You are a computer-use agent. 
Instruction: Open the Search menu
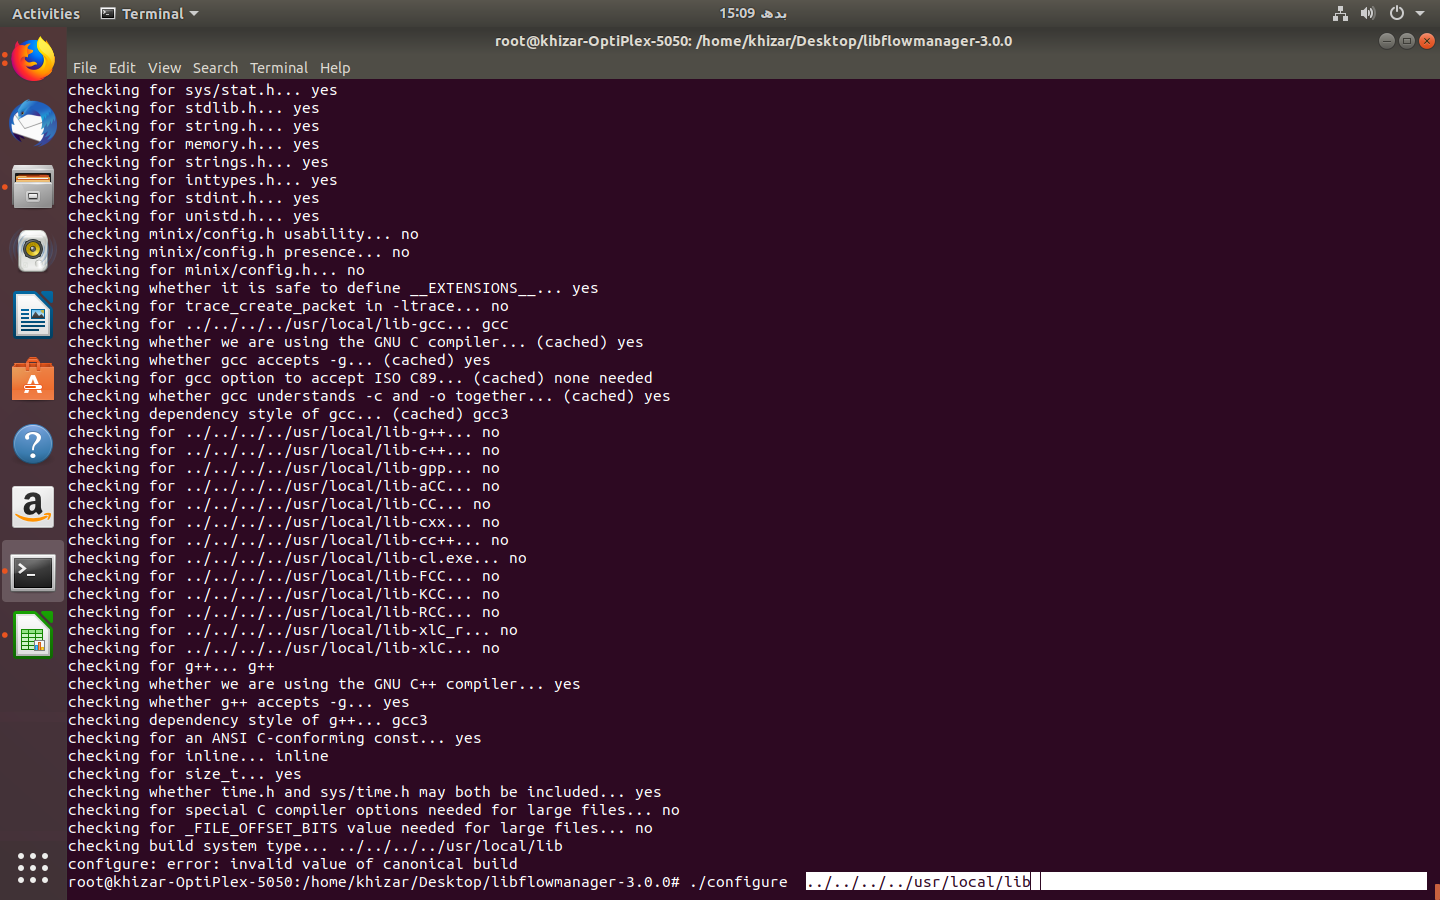click(x=215, y=67)
